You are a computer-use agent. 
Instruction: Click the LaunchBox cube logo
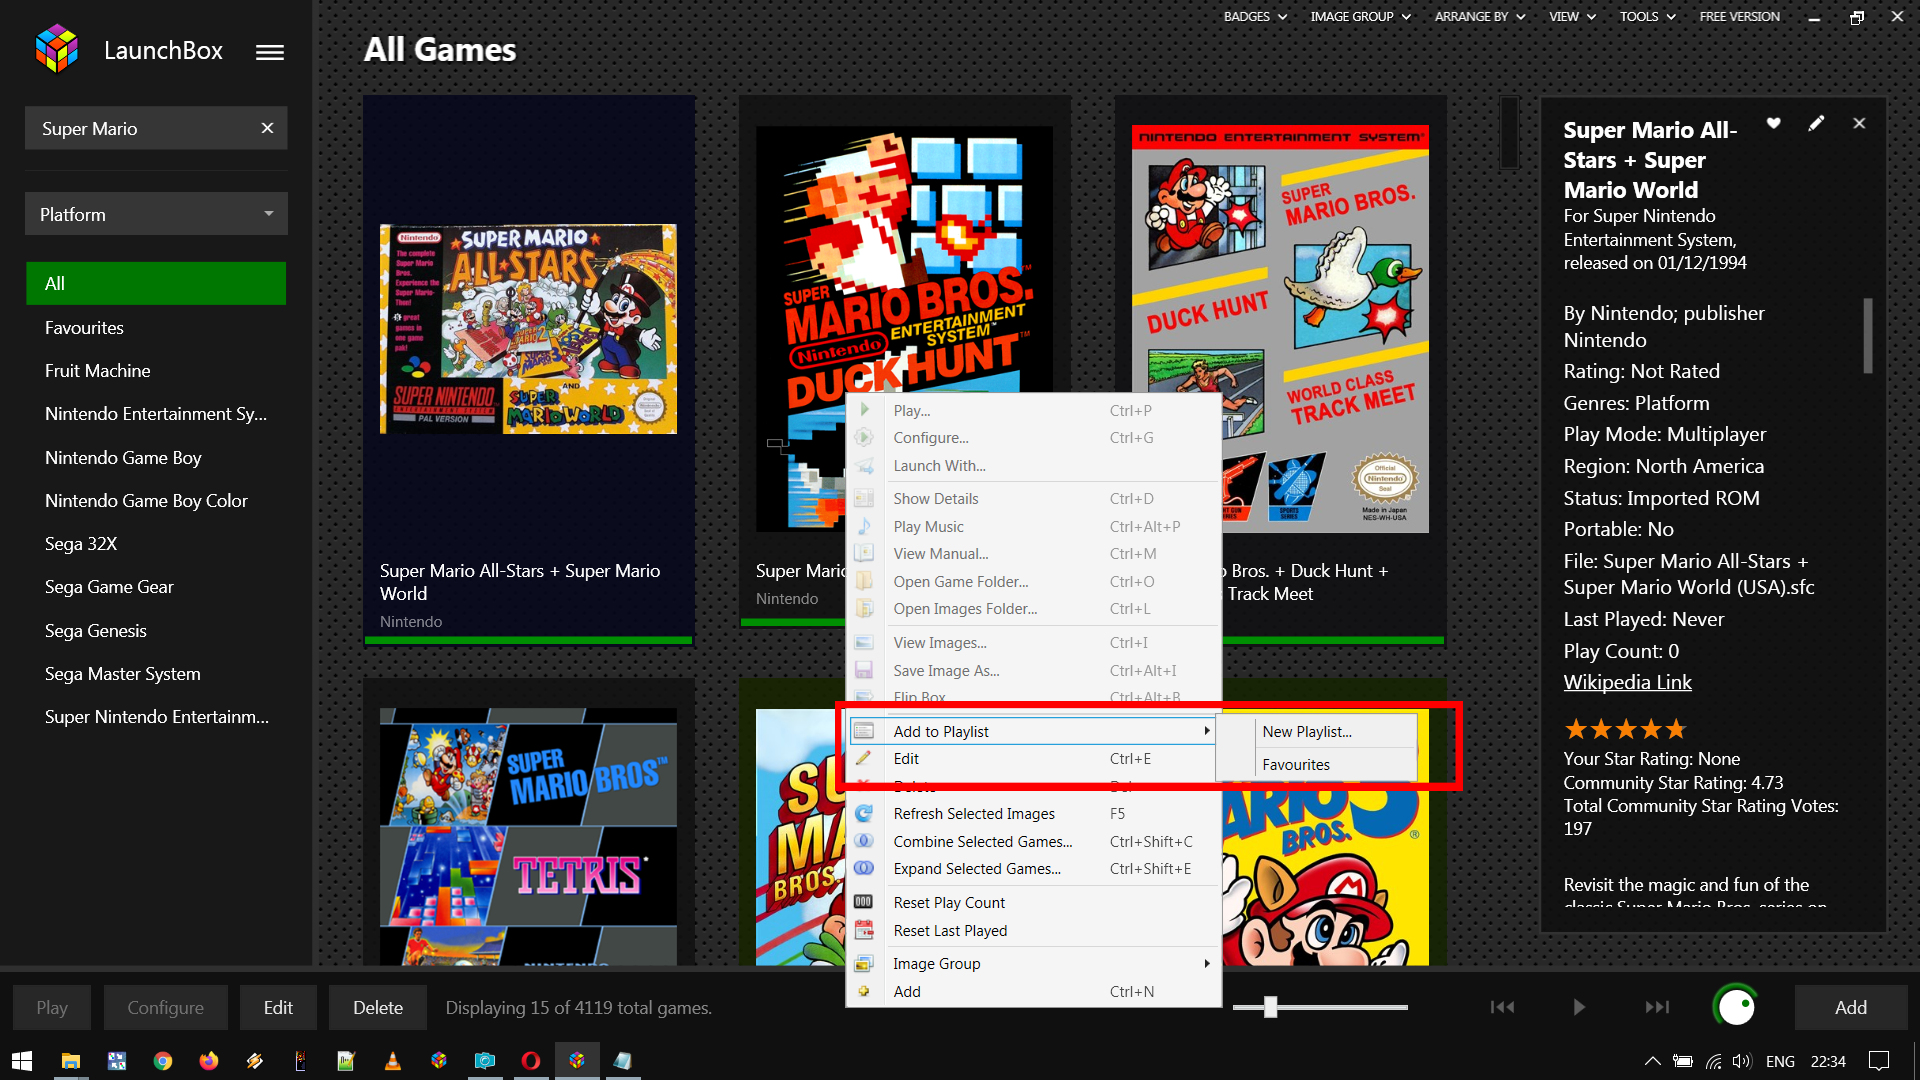pos(57,49)
